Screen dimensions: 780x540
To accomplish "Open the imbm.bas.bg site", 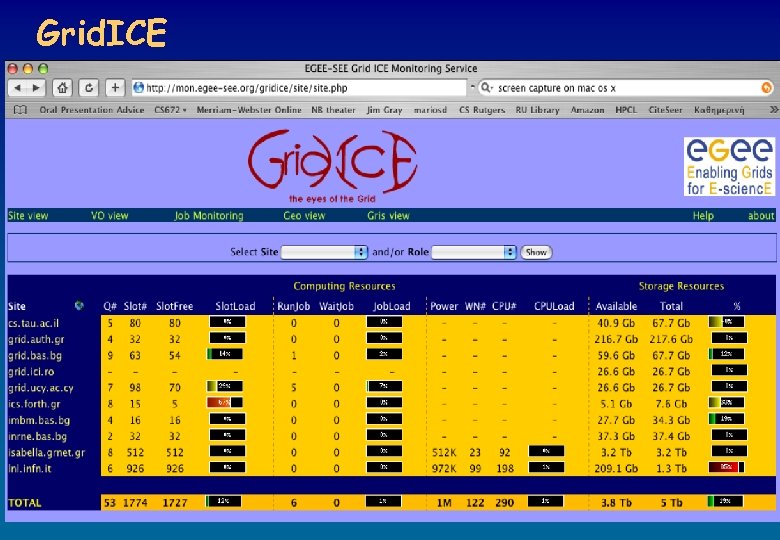I will click(39, 420).
